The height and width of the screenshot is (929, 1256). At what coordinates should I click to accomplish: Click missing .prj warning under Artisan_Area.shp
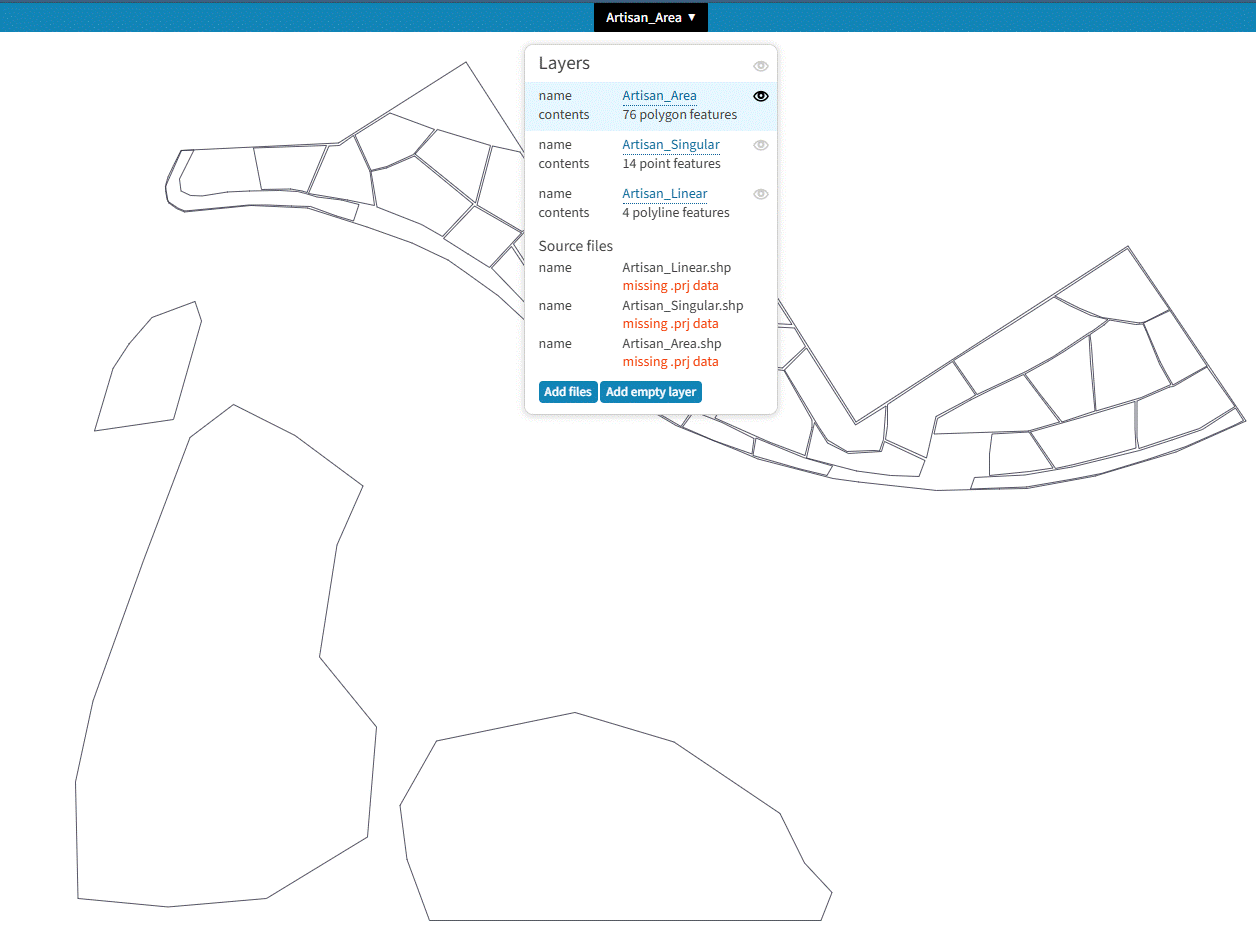tap(670, 362)
